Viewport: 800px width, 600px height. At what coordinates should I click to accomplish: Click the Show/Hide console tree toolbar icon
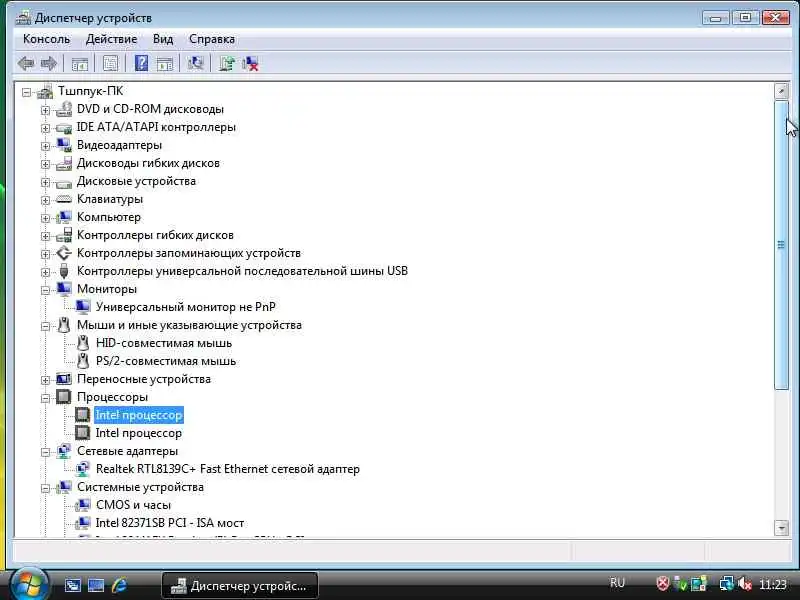pyautogui.click(x=80, y=64)
